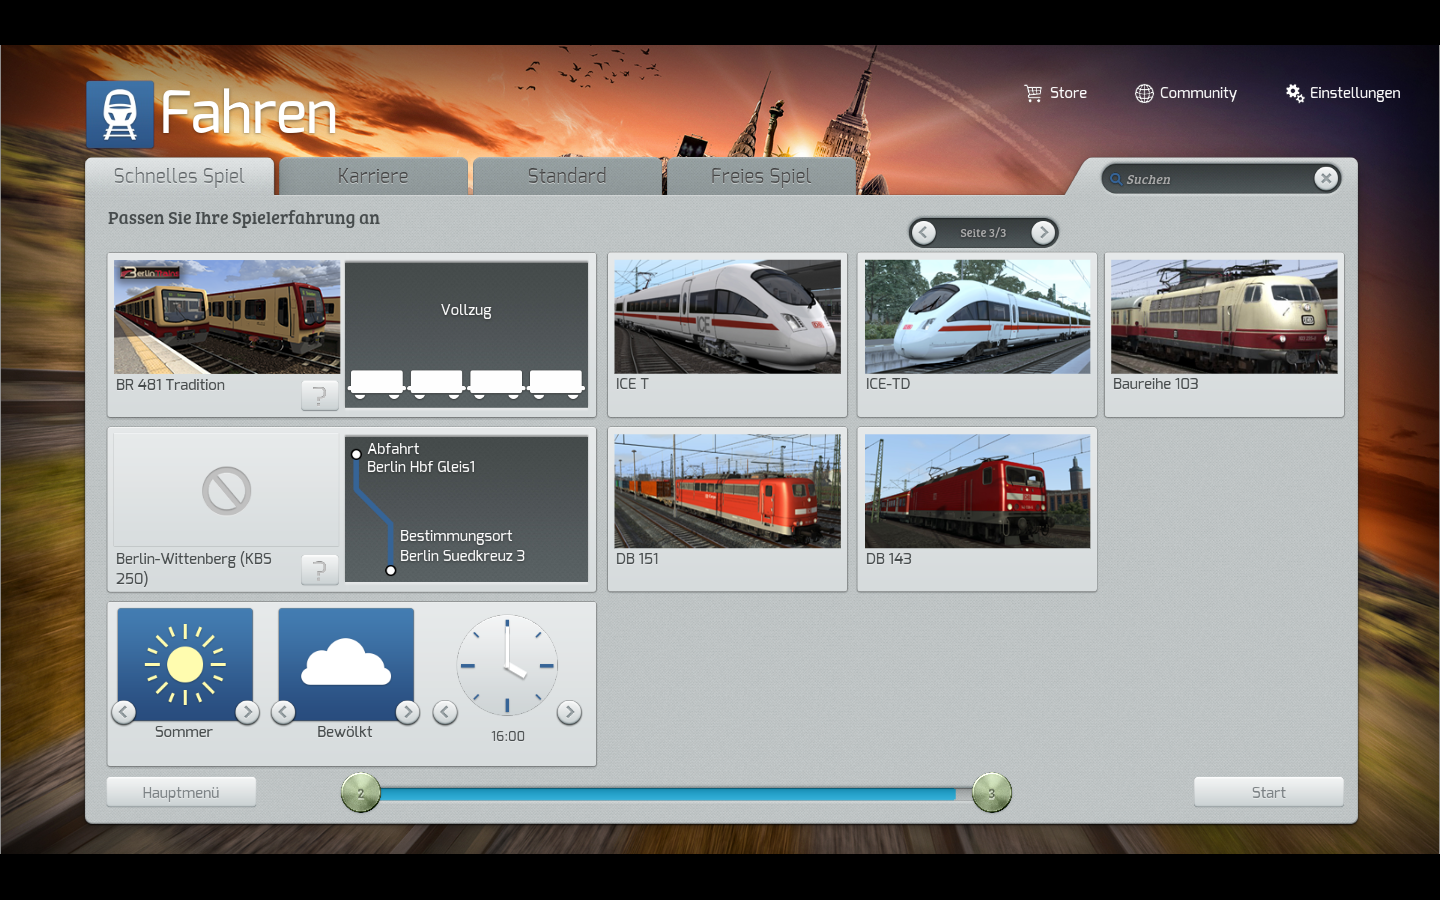
Task: Open the Community link
Action: 1198,93
